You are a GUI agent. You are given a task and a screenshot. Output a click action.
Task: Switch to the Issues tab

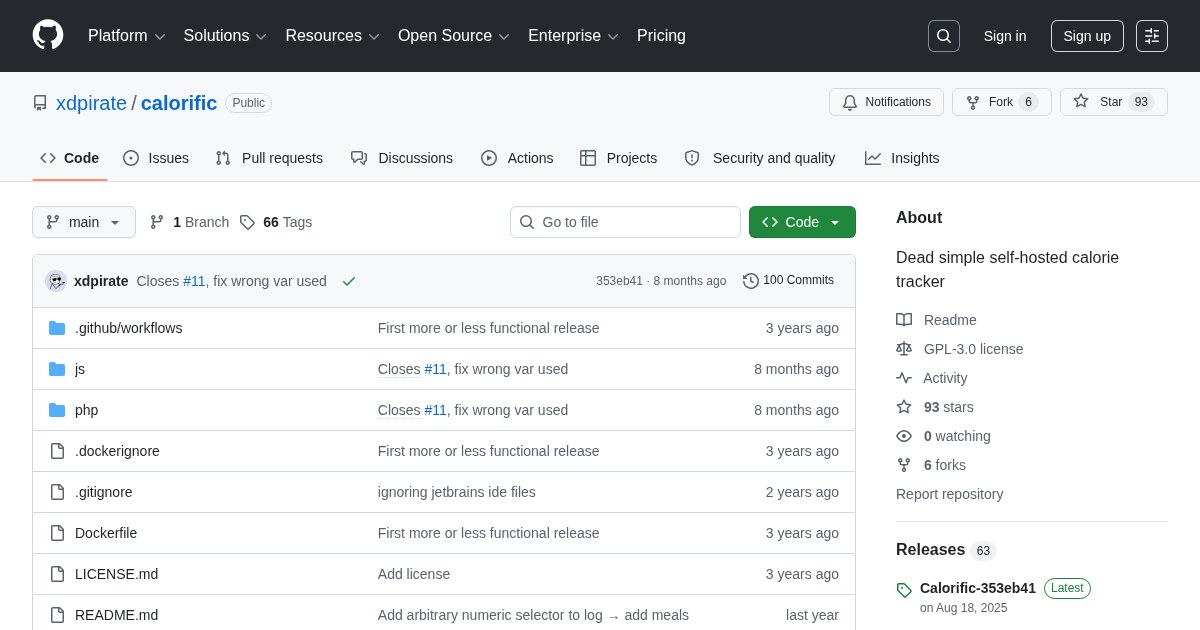coord(156,158)
